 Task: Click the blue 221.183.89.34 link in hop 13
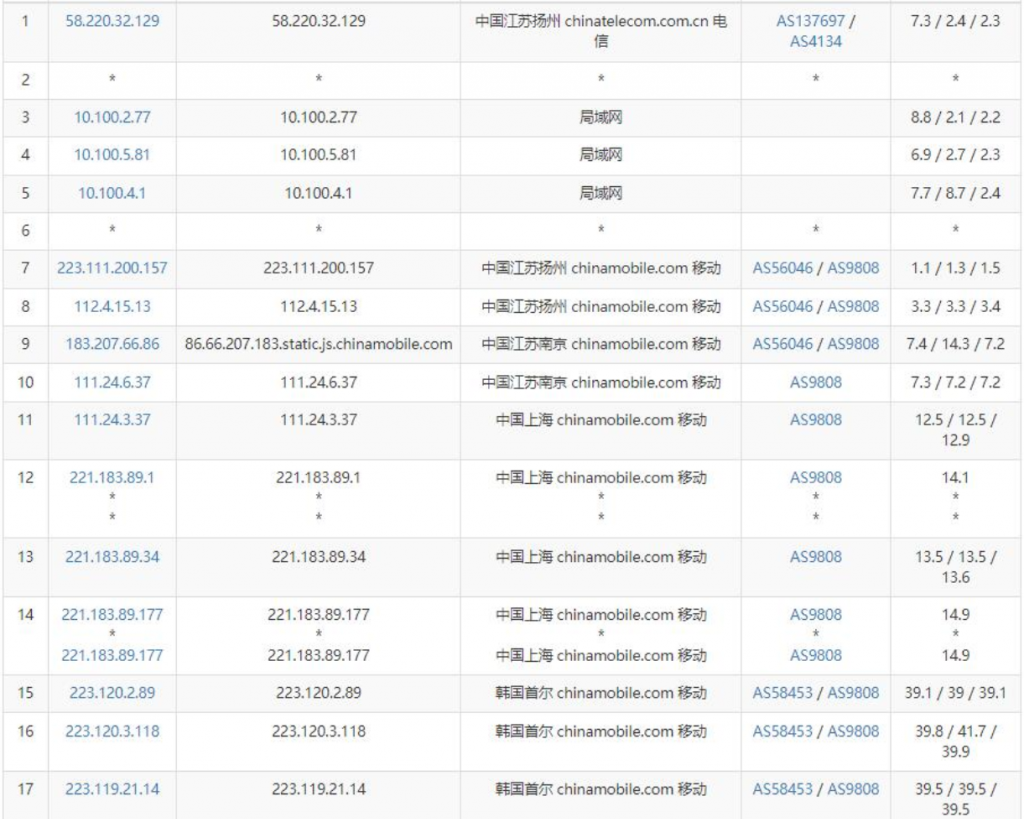[112, 557]
